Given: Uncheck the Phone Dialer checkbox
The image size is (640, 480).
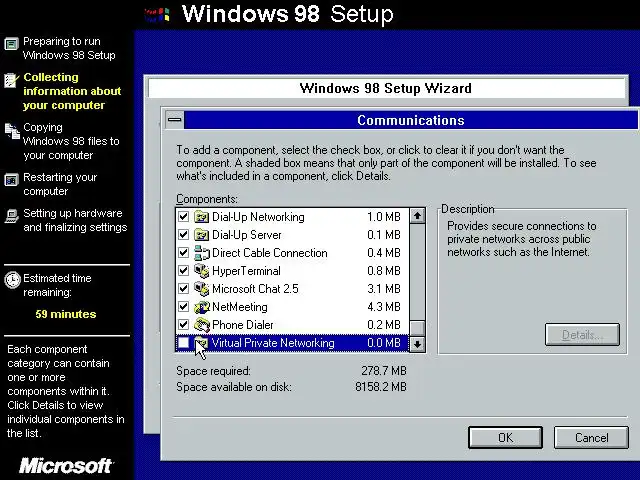Looking at the screenshot, I should (x=184, y=324).
